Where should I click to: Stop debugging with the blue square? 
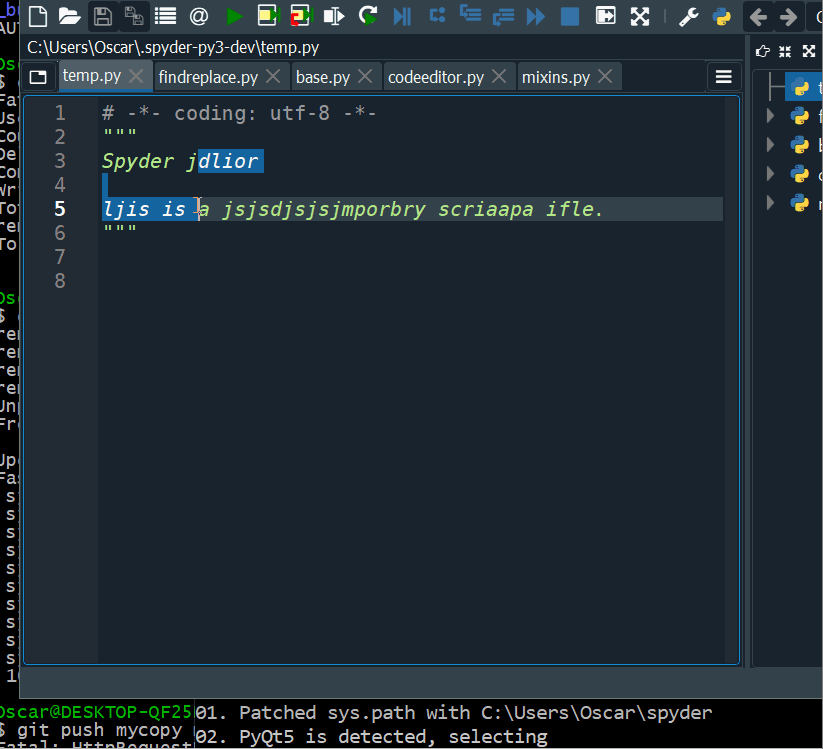570,16
